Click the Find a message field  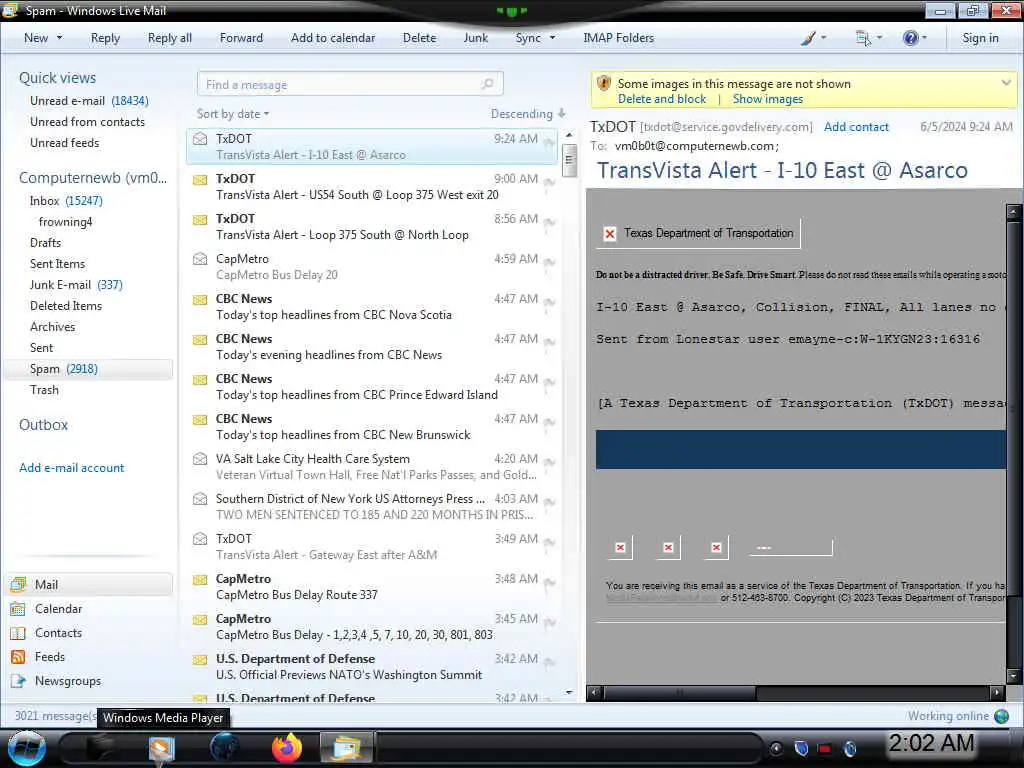[x=349, y=84]
